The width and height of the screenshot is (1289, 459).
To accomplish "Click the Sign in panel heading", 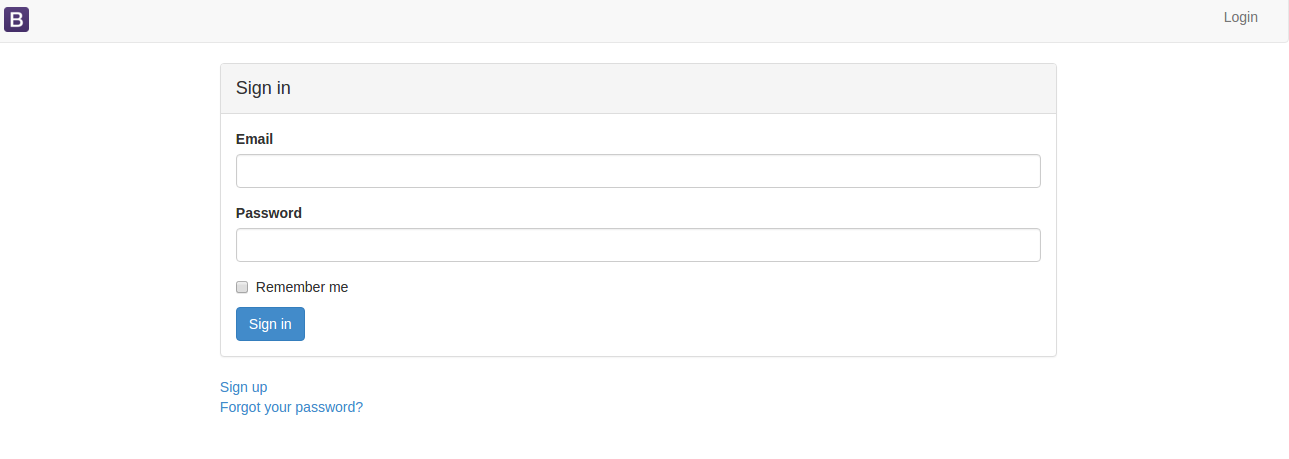I will [x=263, y=88].
